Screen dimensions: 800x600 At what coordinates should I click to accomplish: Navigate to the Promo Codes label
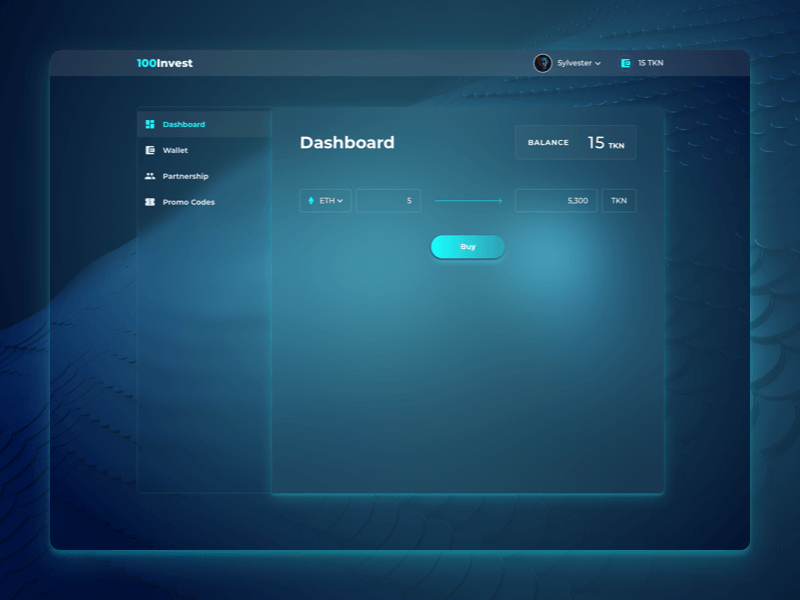[188, 202]
